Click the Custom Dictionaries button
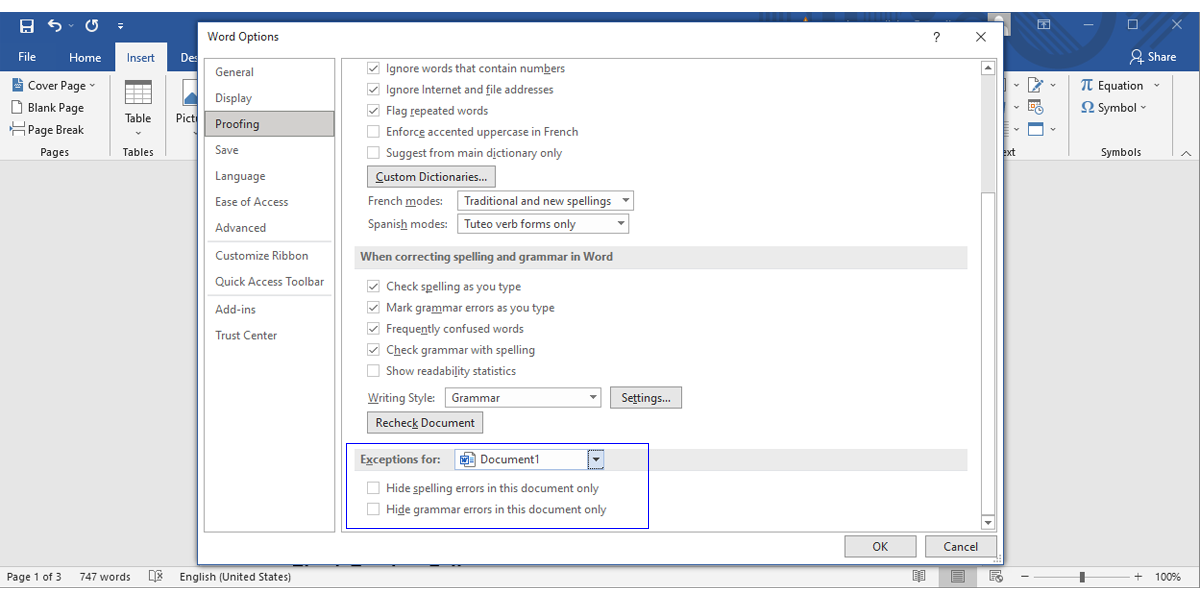 pyautogui.click(x=431, y=177)
